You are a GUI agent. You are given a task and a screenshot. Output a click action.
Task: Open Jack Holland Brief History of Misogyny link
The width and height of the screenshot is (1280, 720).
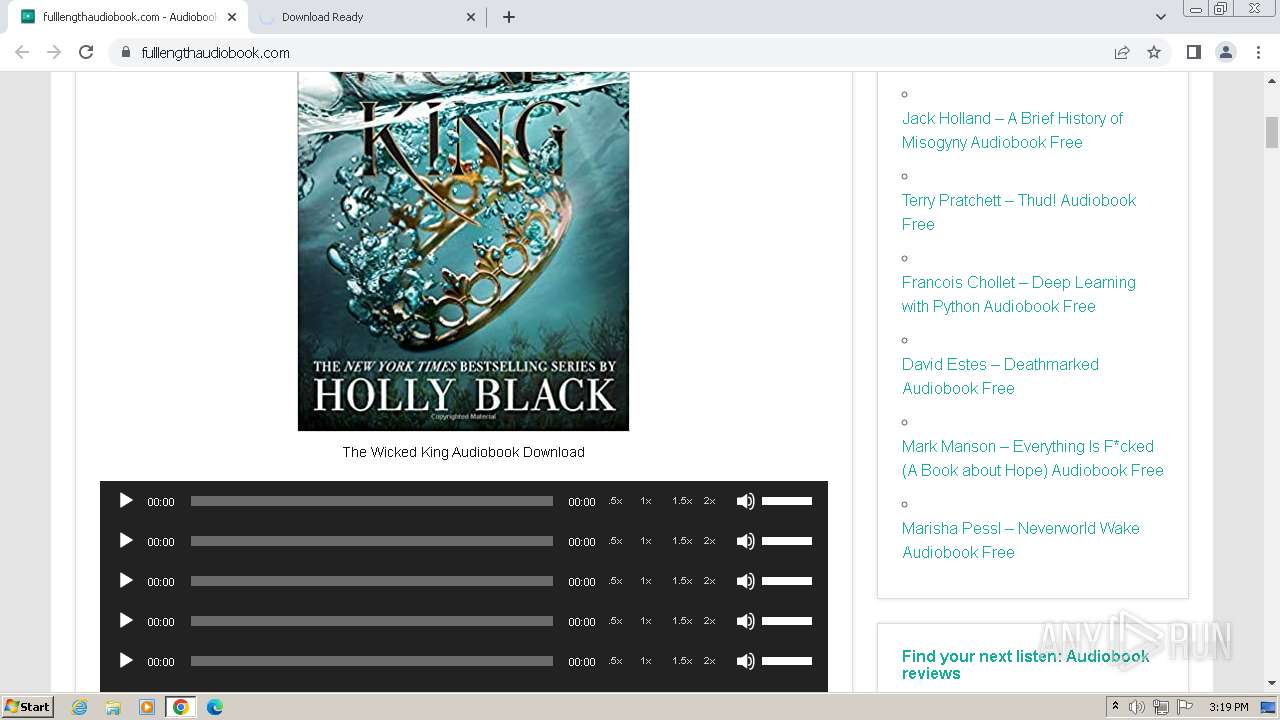1012,130
